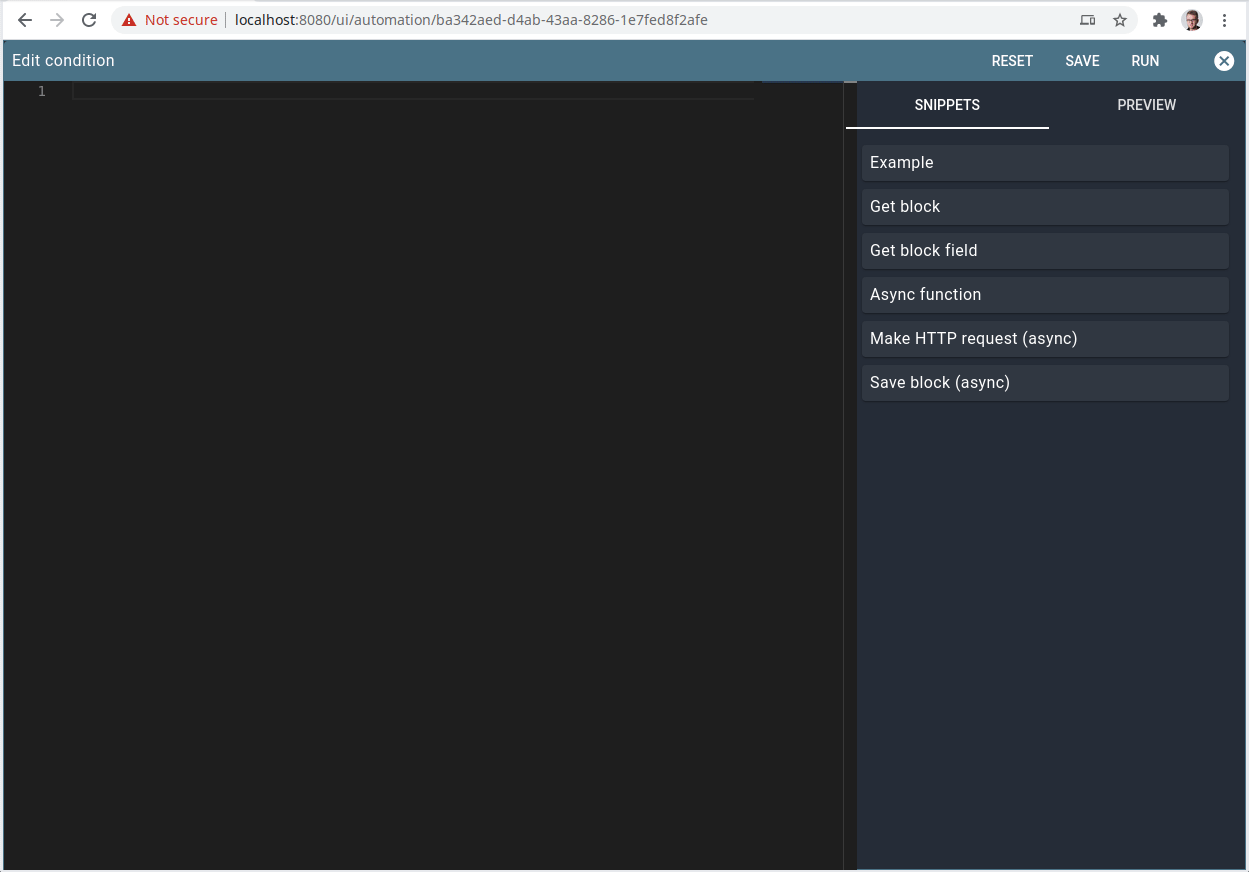1249x872 pixels.
Task: Place the cursor in code editor line 1
Action: click(414, 91)
